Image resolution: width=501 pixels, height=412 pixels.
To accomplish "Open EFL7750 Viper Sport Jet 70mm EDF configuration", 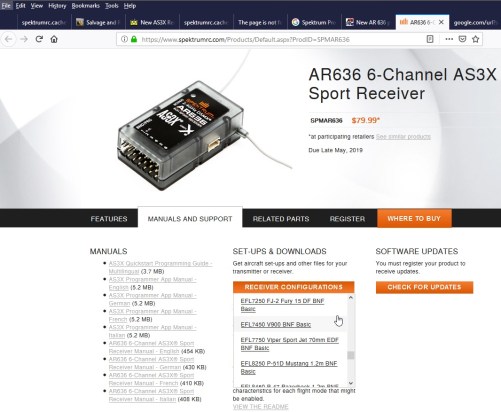I will pos(290,344).
